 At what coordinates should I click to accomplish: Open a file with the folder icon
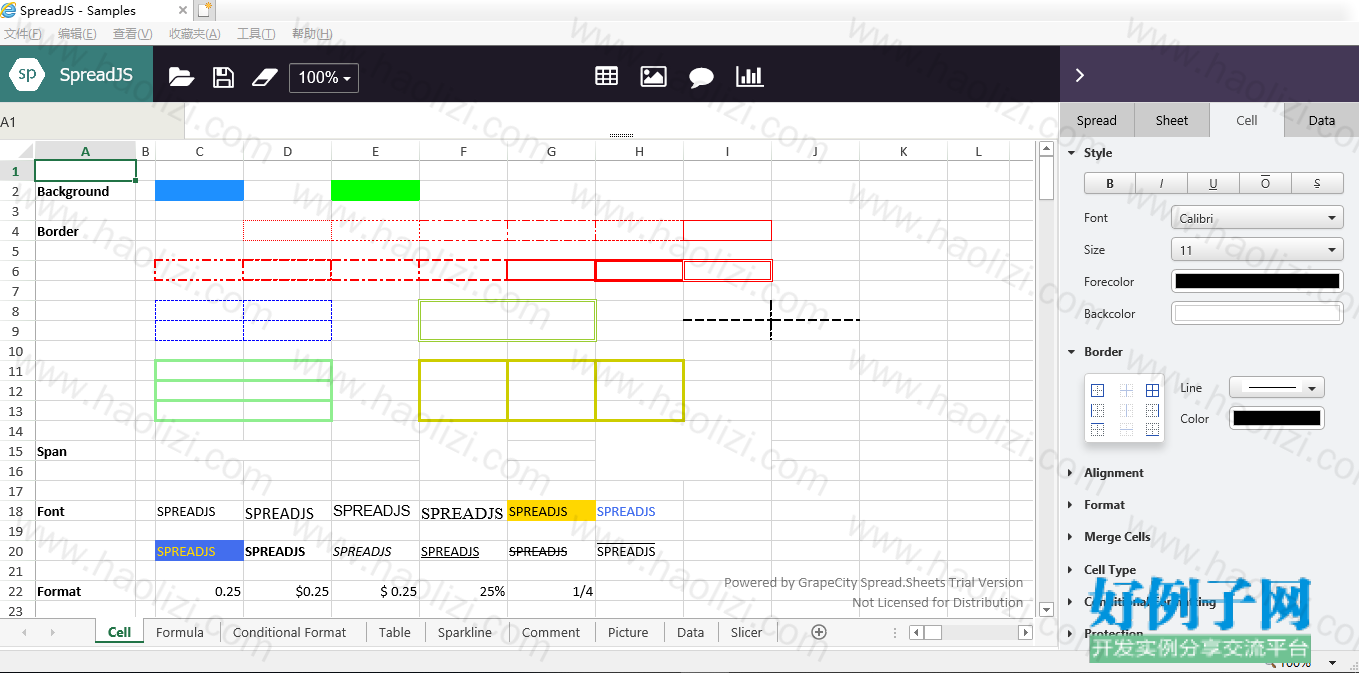[x=181, y=77]
